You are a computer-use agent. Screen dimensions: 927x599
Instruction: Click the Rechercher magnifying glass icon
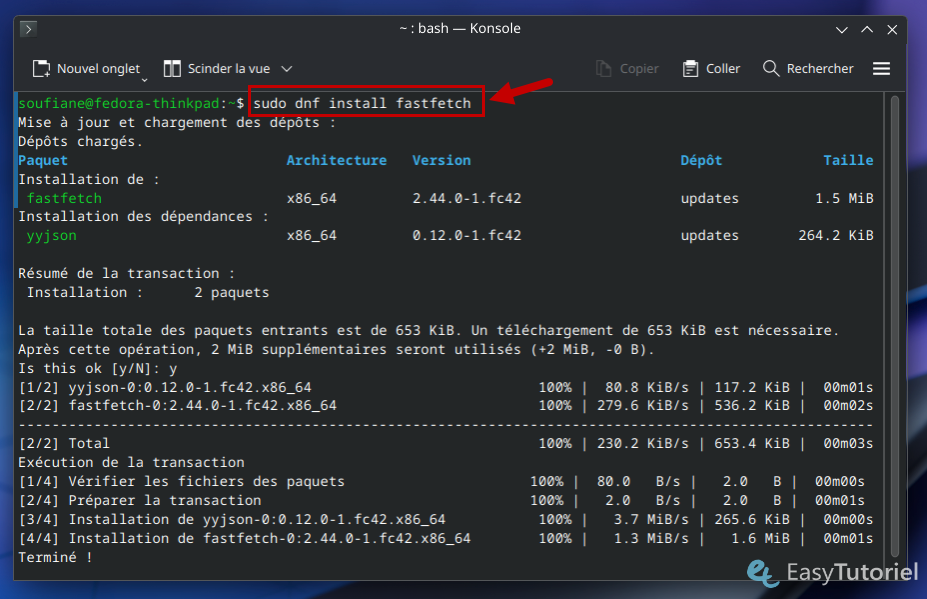pyautogui.click(x=769, y=69)
